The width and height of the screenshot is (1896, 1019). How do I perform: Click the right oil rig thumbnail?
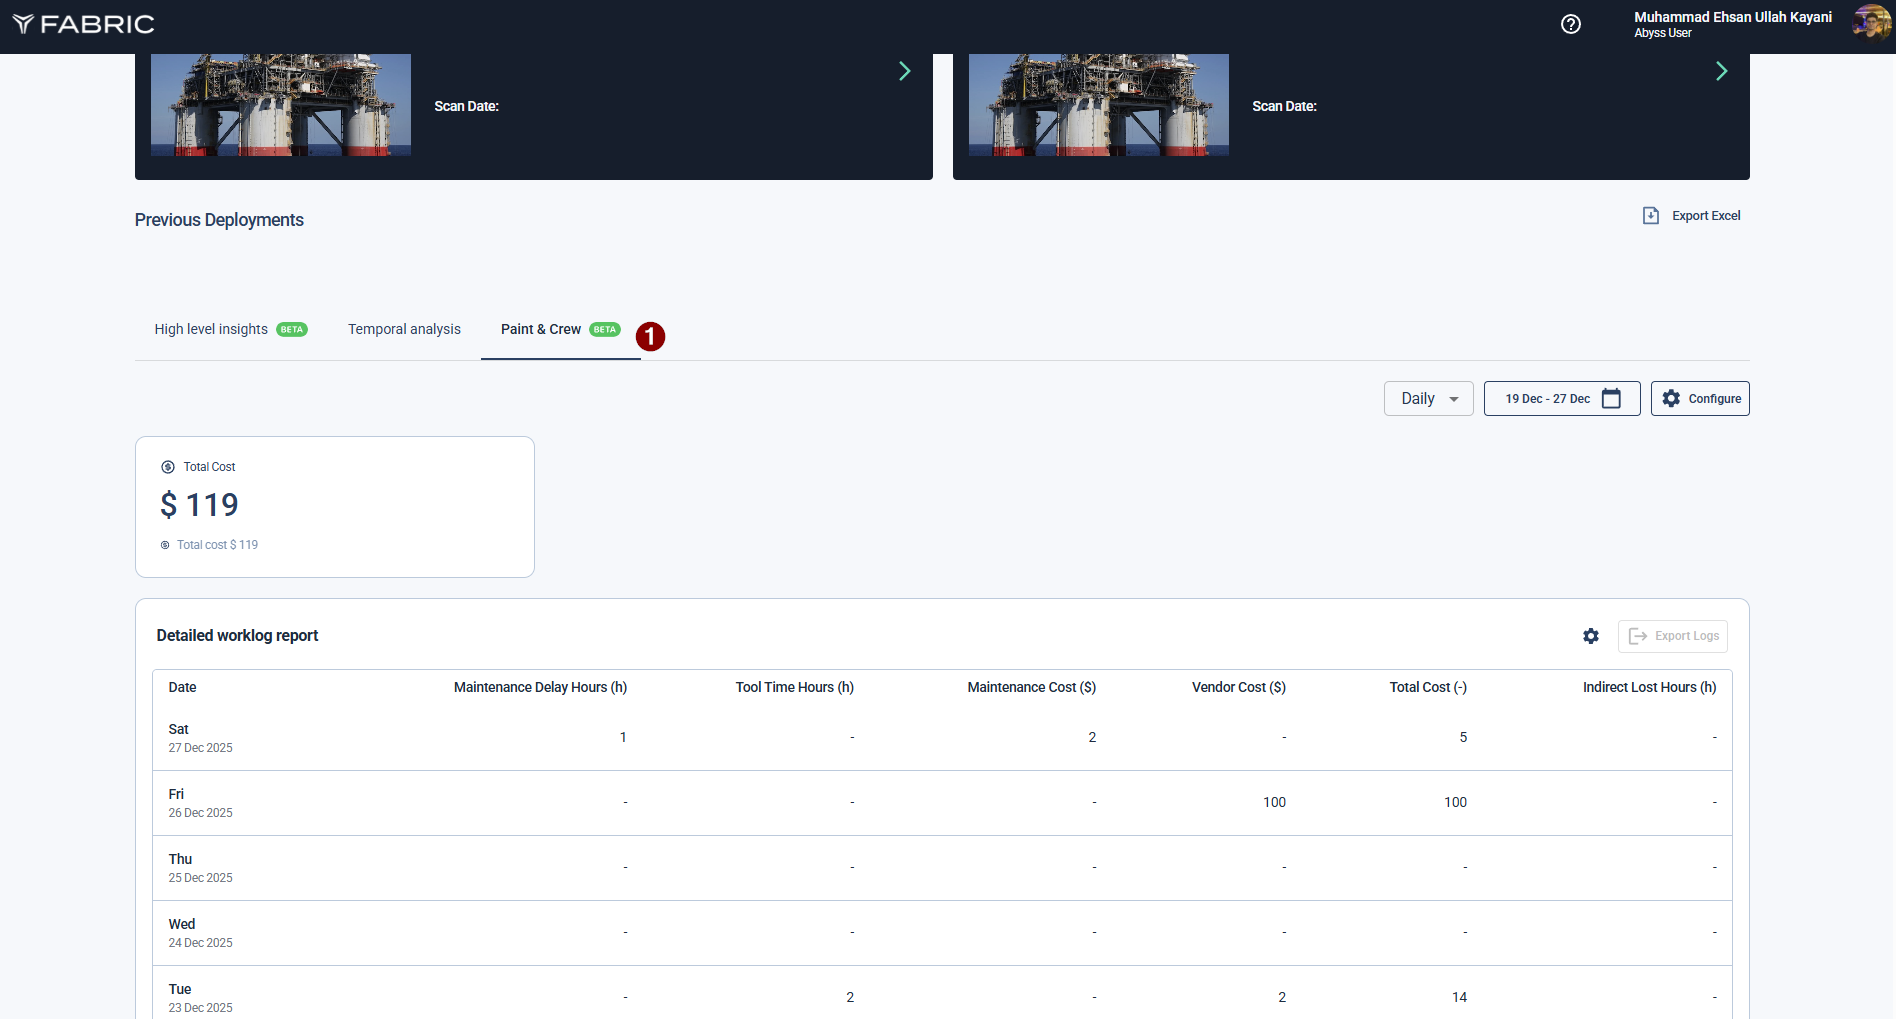(x=1098, y=105)
